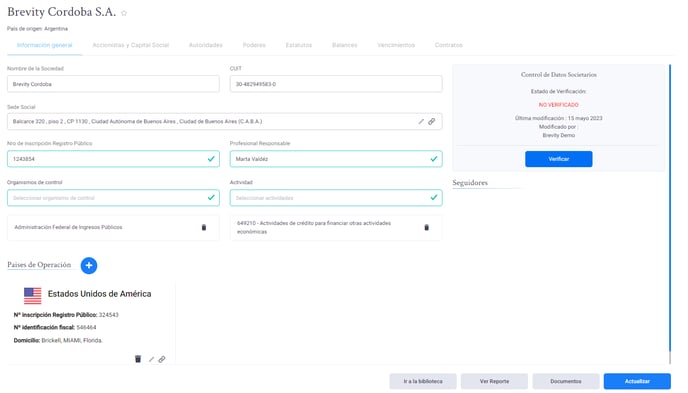
Task: Click the Domicilio Brickell, MIAMI, Florida text
Action: pos(58,340)
